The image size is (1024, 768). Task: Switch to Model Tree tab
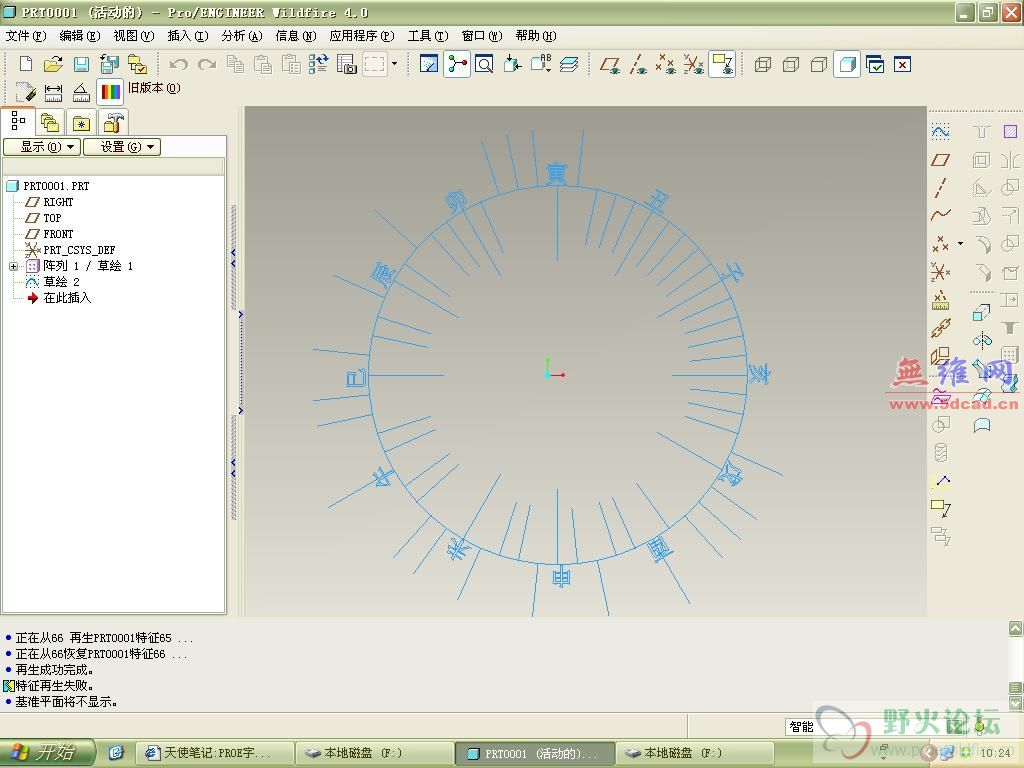18,121
